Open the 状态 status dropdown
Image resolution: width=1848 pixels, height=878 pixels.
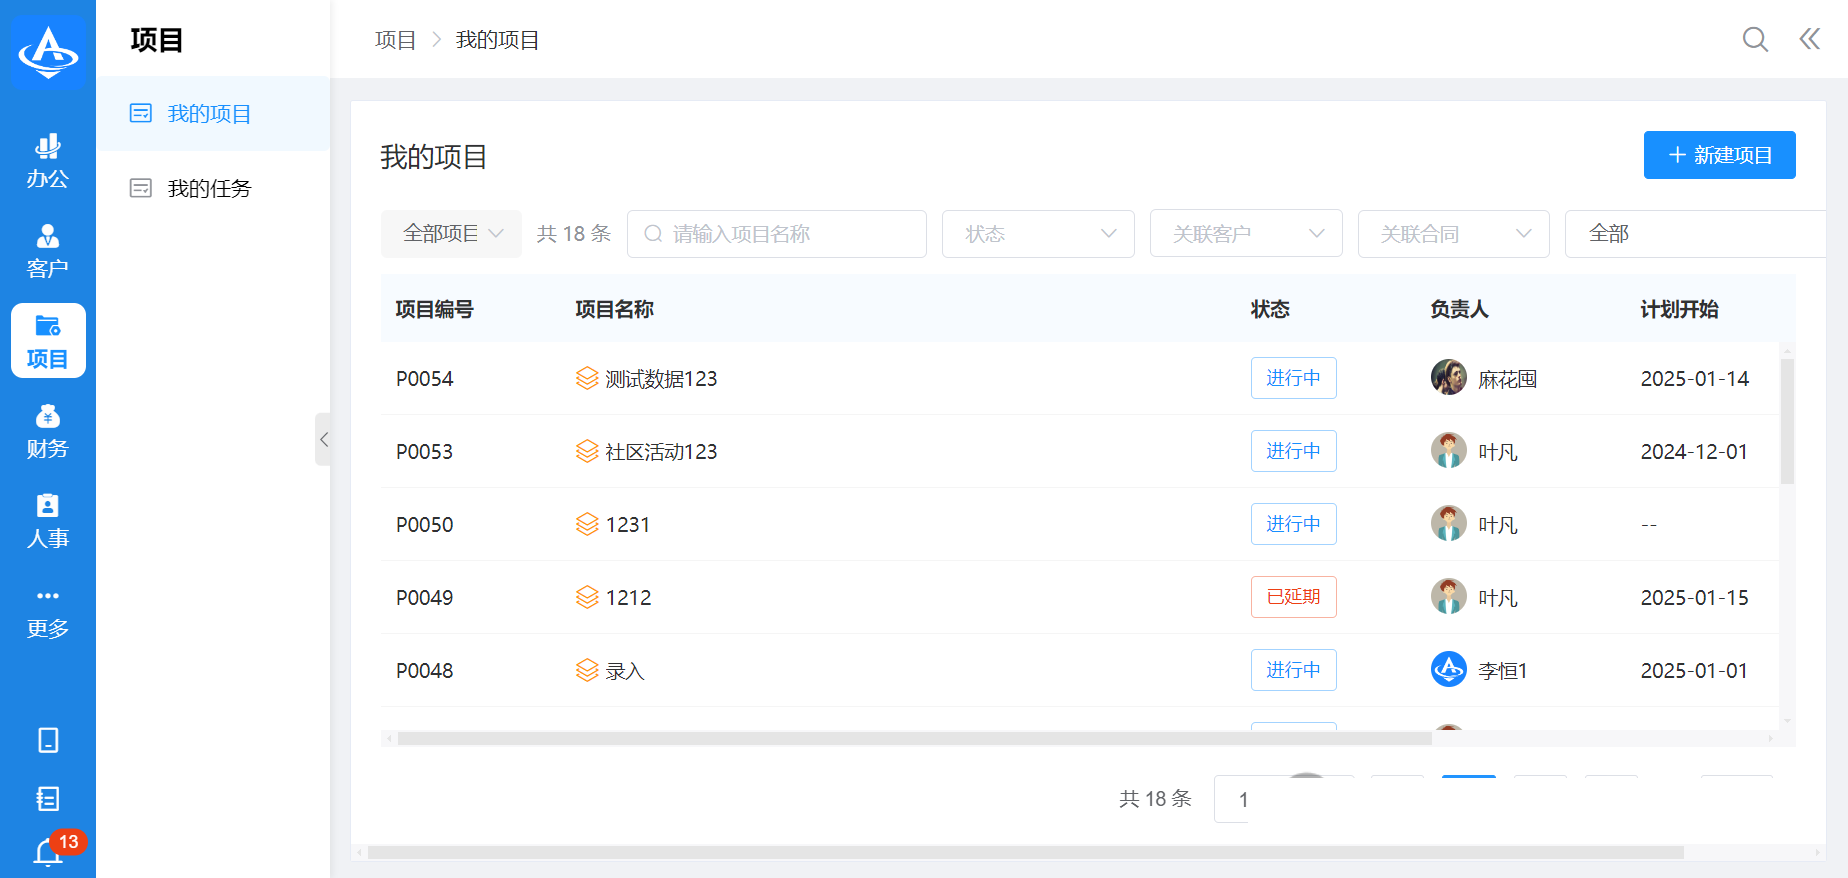coord(1038,234)
